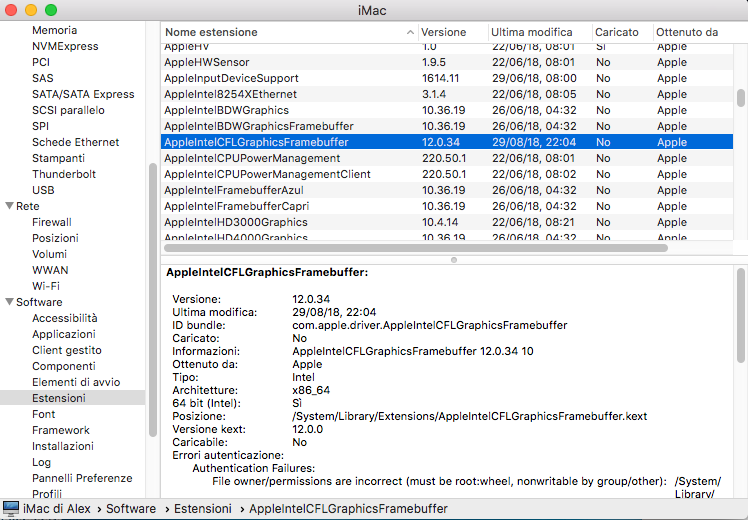
Task: Select the AppleIntelCPUPowerManagement row
Action: pyautogui.click(x=447, y=158)
